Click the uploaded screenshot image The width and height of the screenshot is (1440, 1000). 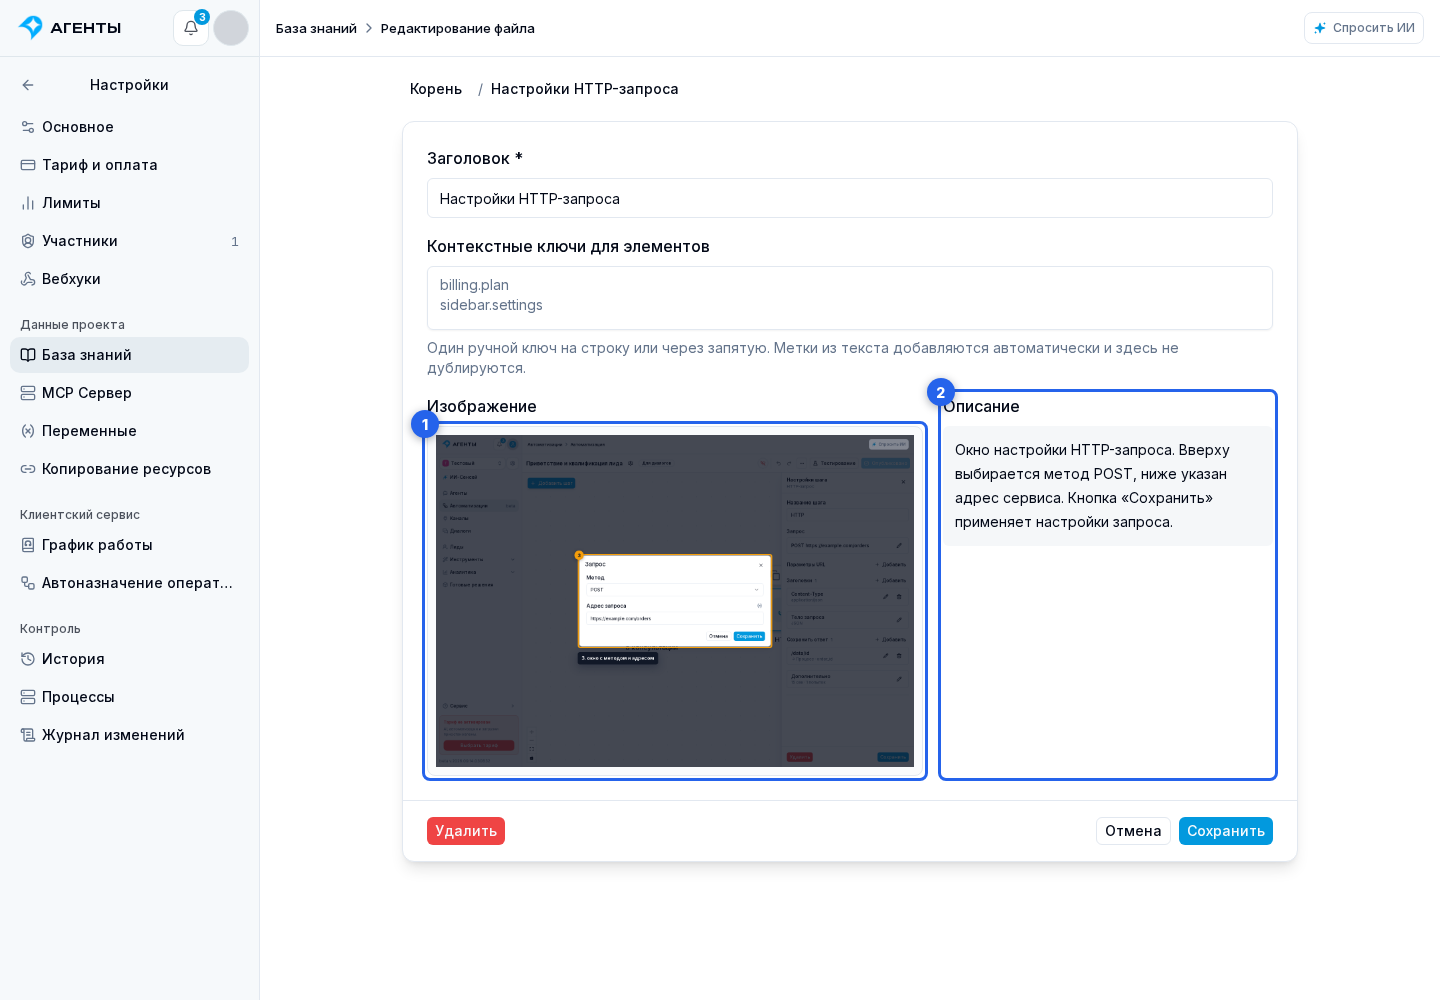tap(675, 601)
